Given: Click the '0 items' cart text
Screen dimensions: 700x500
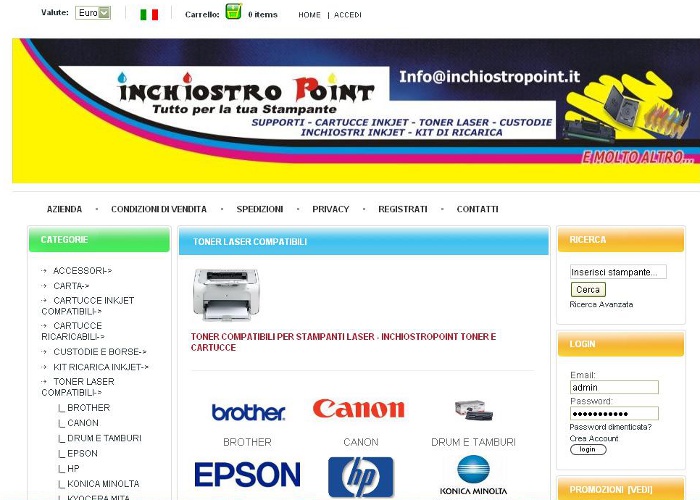Looking at the screenshot, I should pyautogui.click(x=262, y=15).
